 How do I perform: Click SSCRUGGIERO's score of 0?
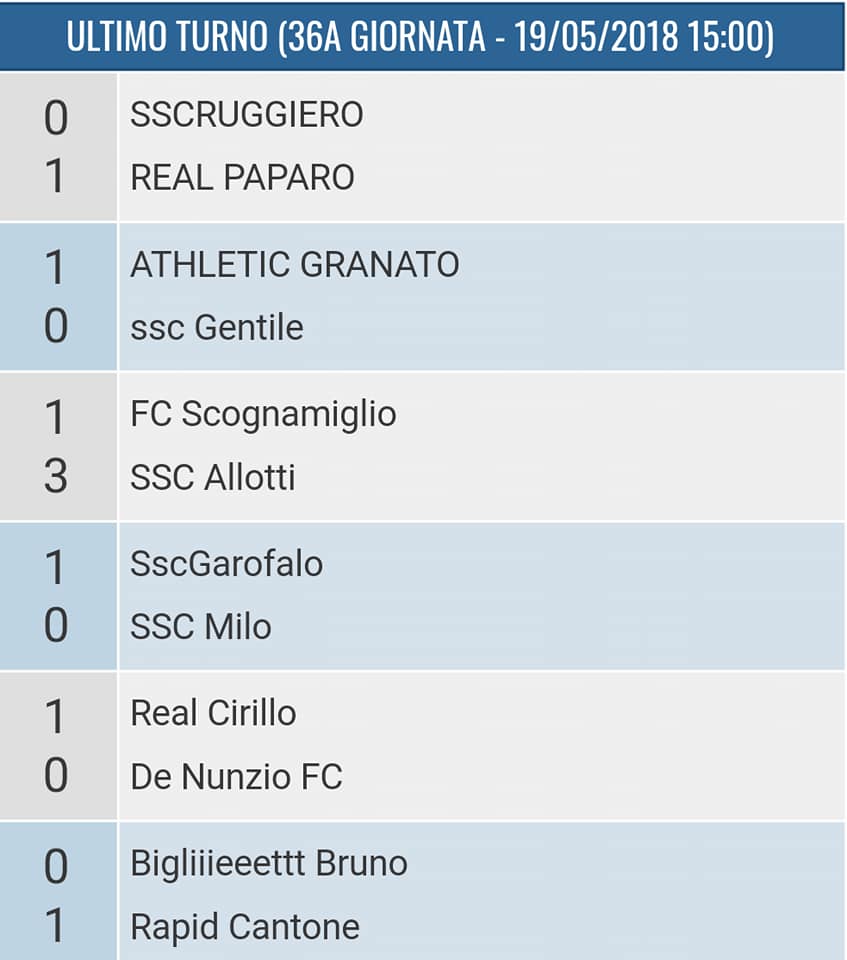pyautogui.click(x=56, y=118)
